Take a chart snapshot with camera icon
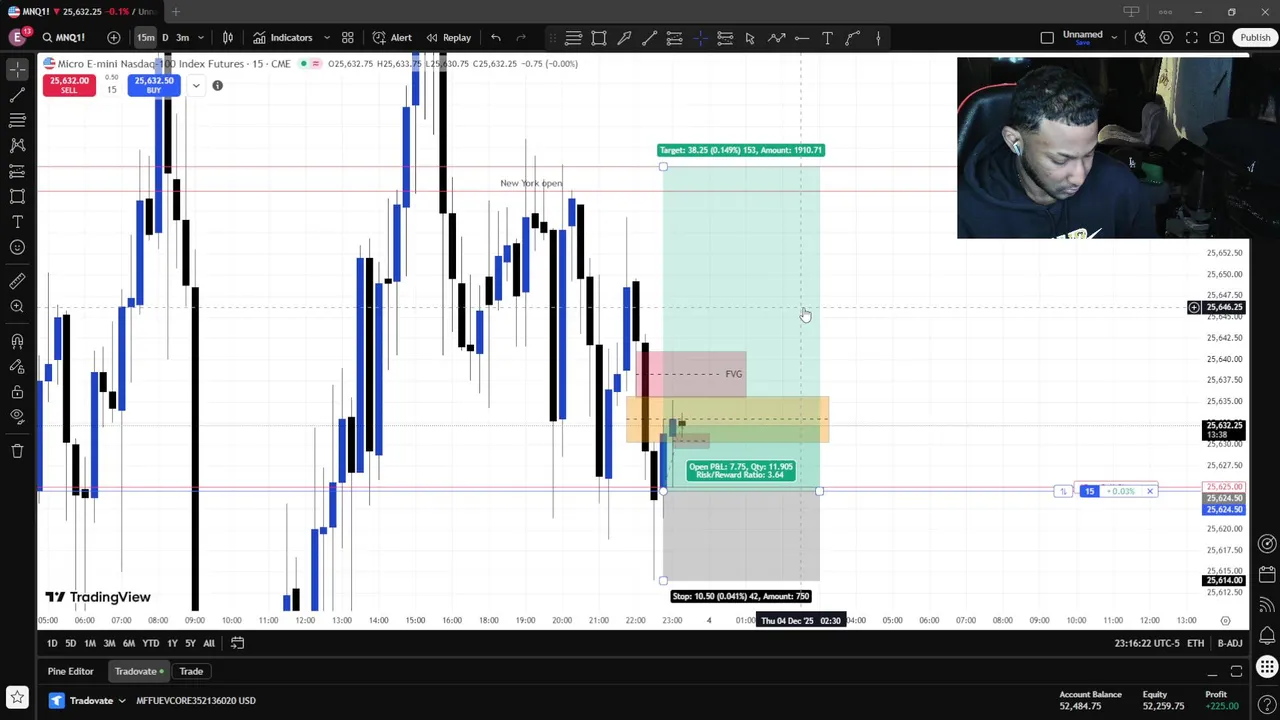This screenshot has width=1280, height=720. tap(1217, 38)
